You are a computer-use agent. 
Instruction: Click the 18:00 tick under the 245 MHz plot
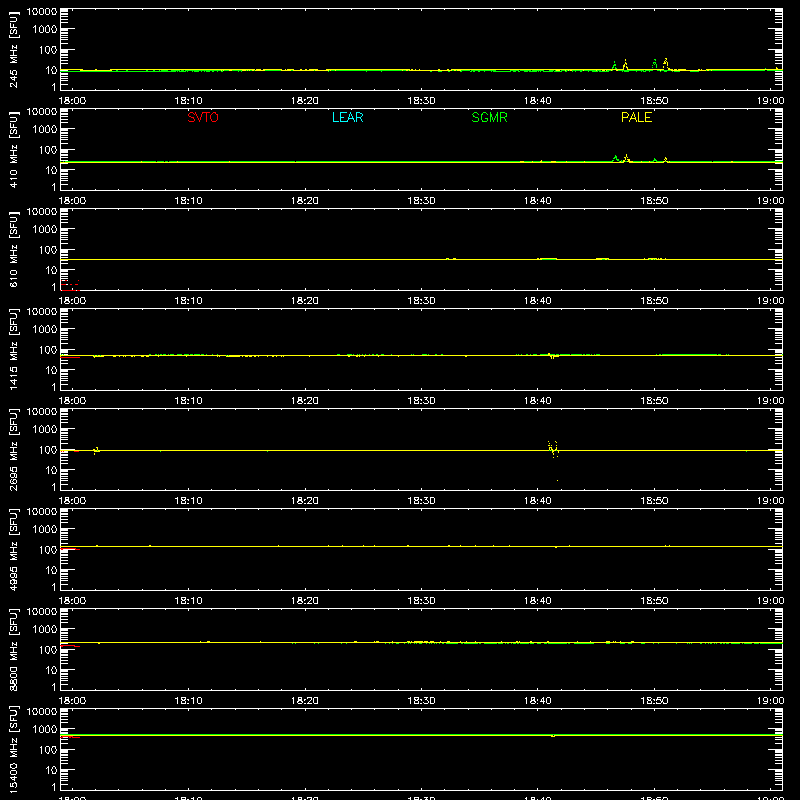pyautogui.click(x=72, y=101)
